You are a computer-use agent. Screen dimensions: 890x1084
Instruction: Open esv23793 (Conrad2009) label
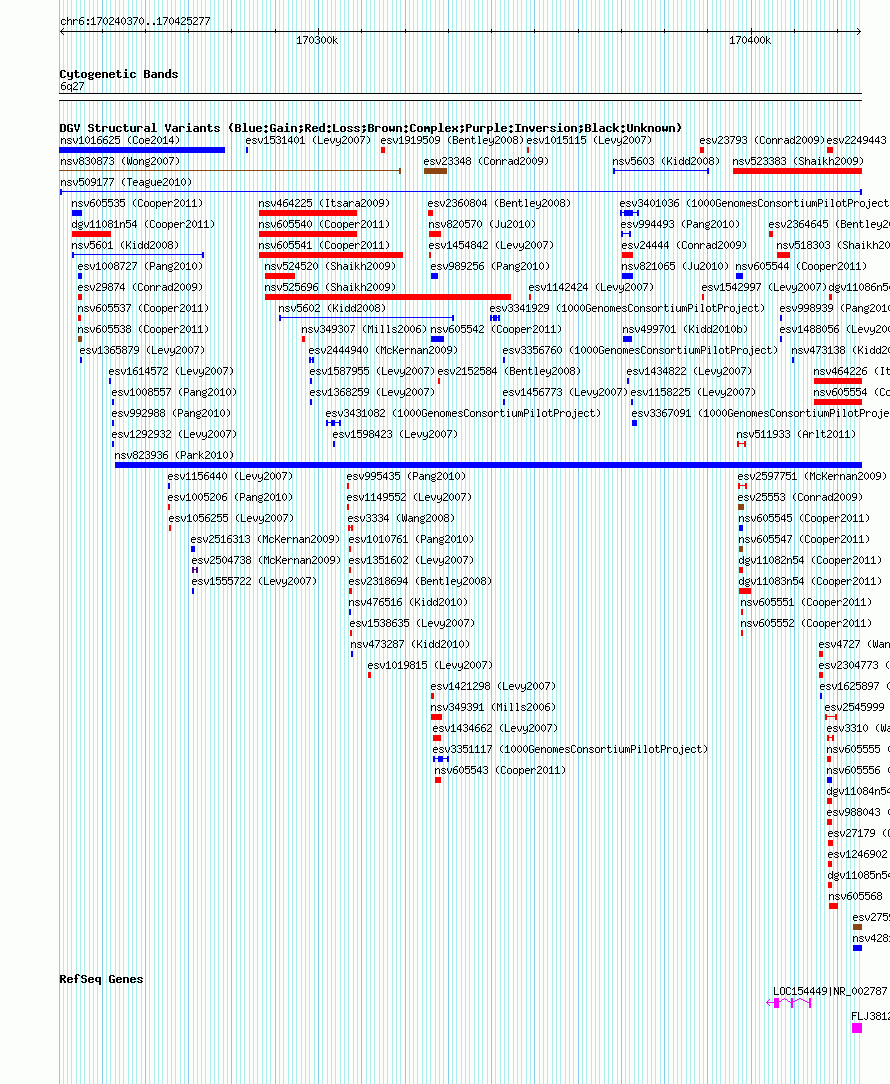pyautogui.click(x=762, y=140)
